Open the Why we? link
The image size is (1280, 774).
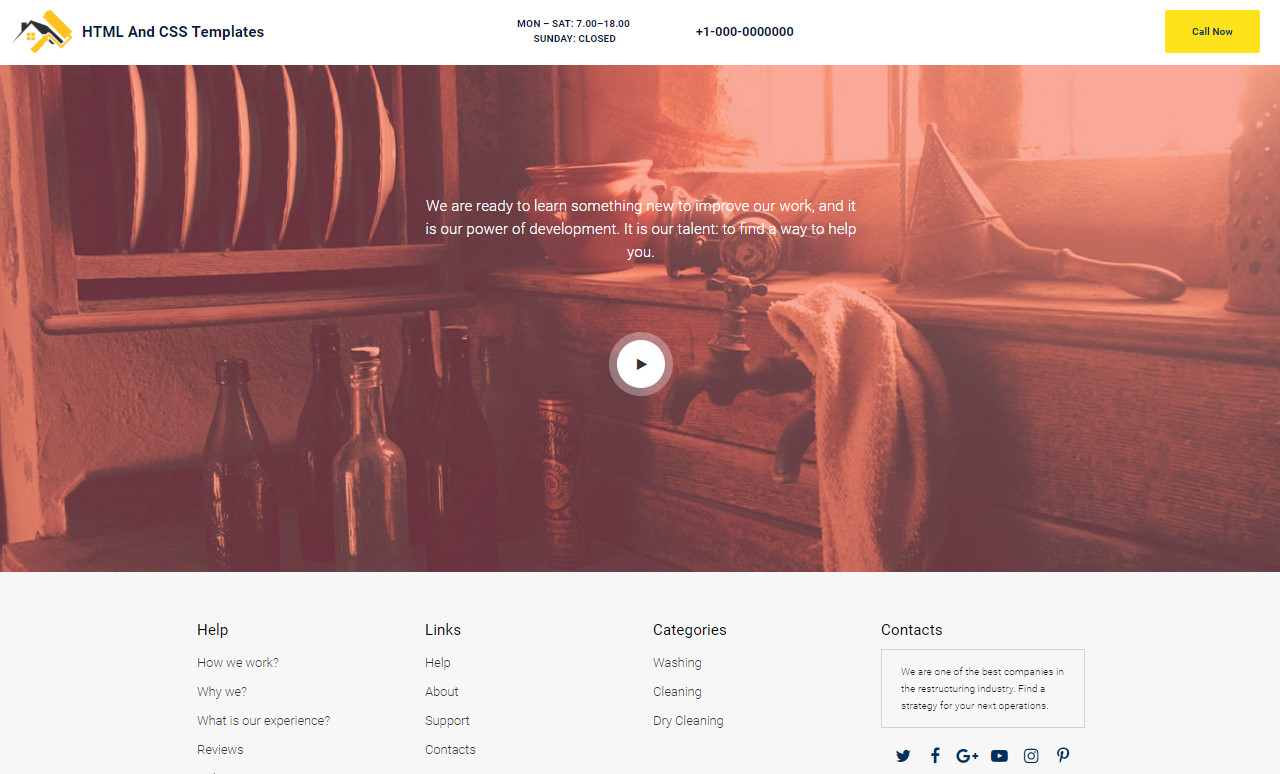click(222, 692)
